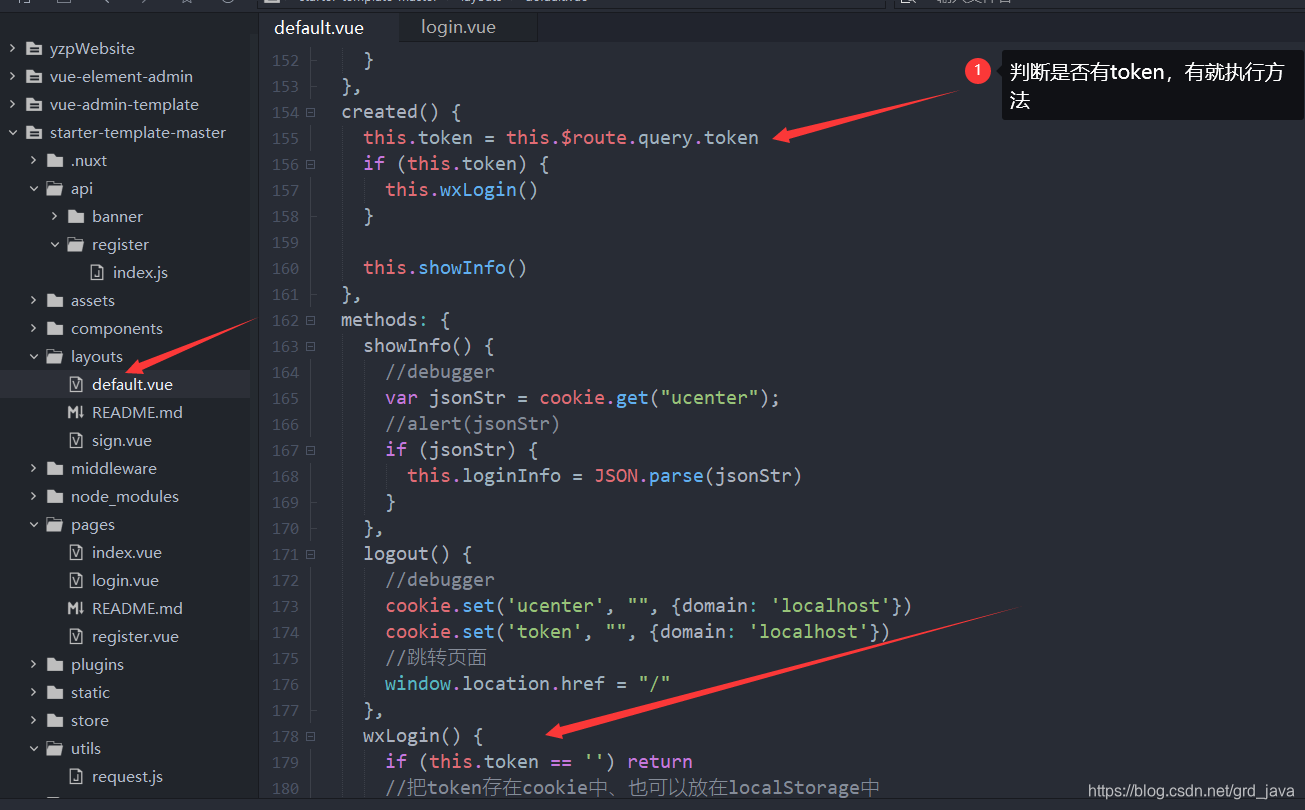The width and height of the screenshot is (1305, 810).
Task: Click 'this.$route.query.token' on line 155
Action: pyautogui.click(x=632, y=138)
